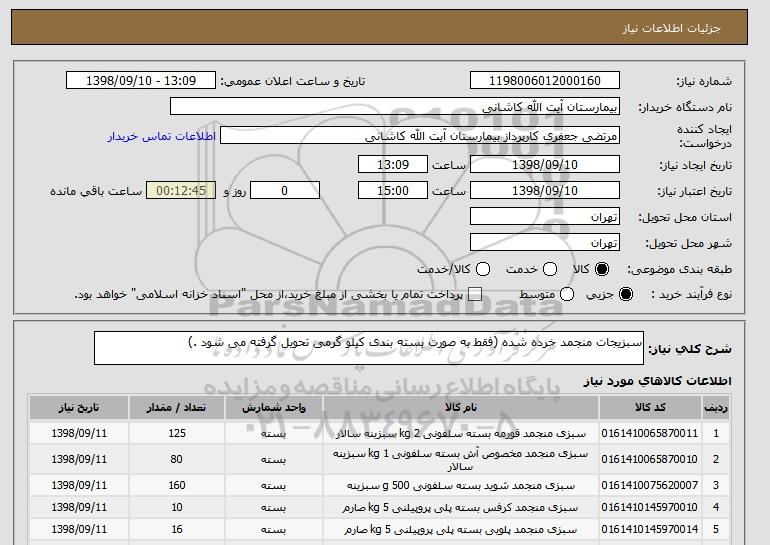Select the کالا radio button

point(602,269)
